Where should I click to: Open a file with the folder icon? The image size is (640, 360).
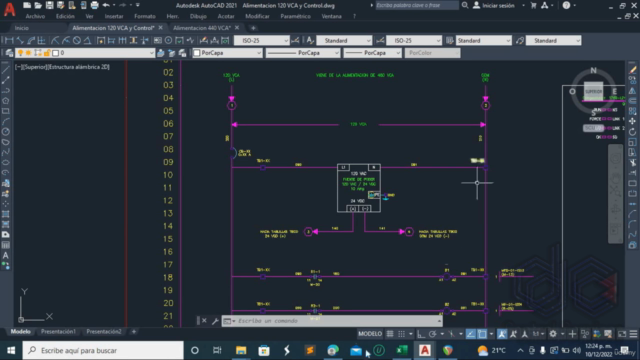(38, 5)
